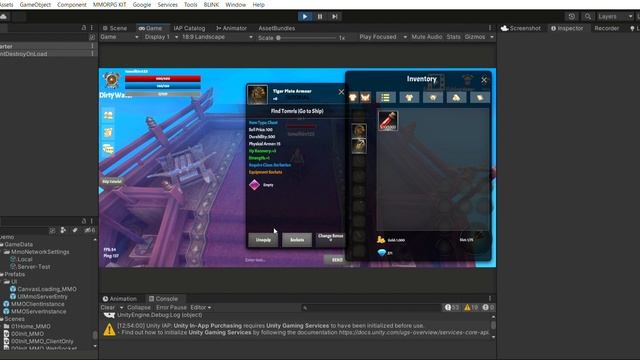Click the chat bubbles icon in game HUD

108,149
